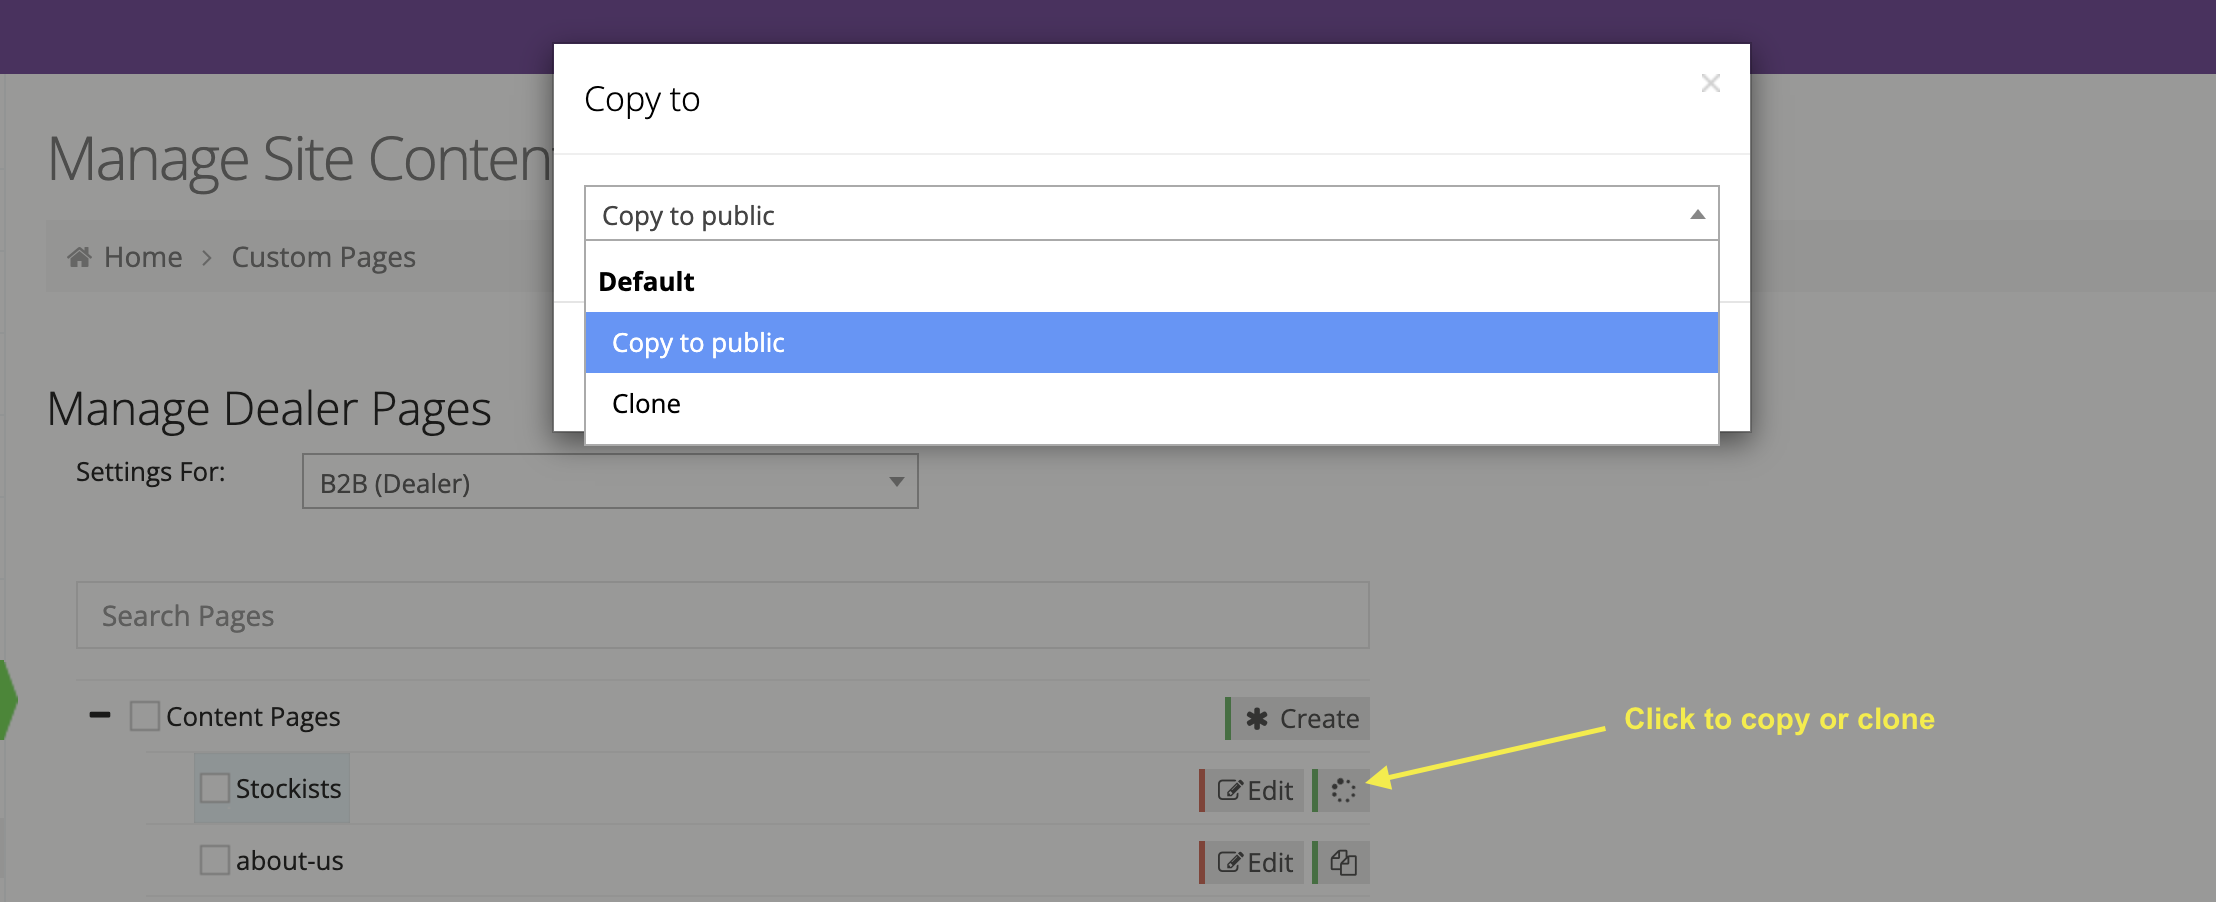
Task: Close the Copy to dialog
Action: point(1710,83)
